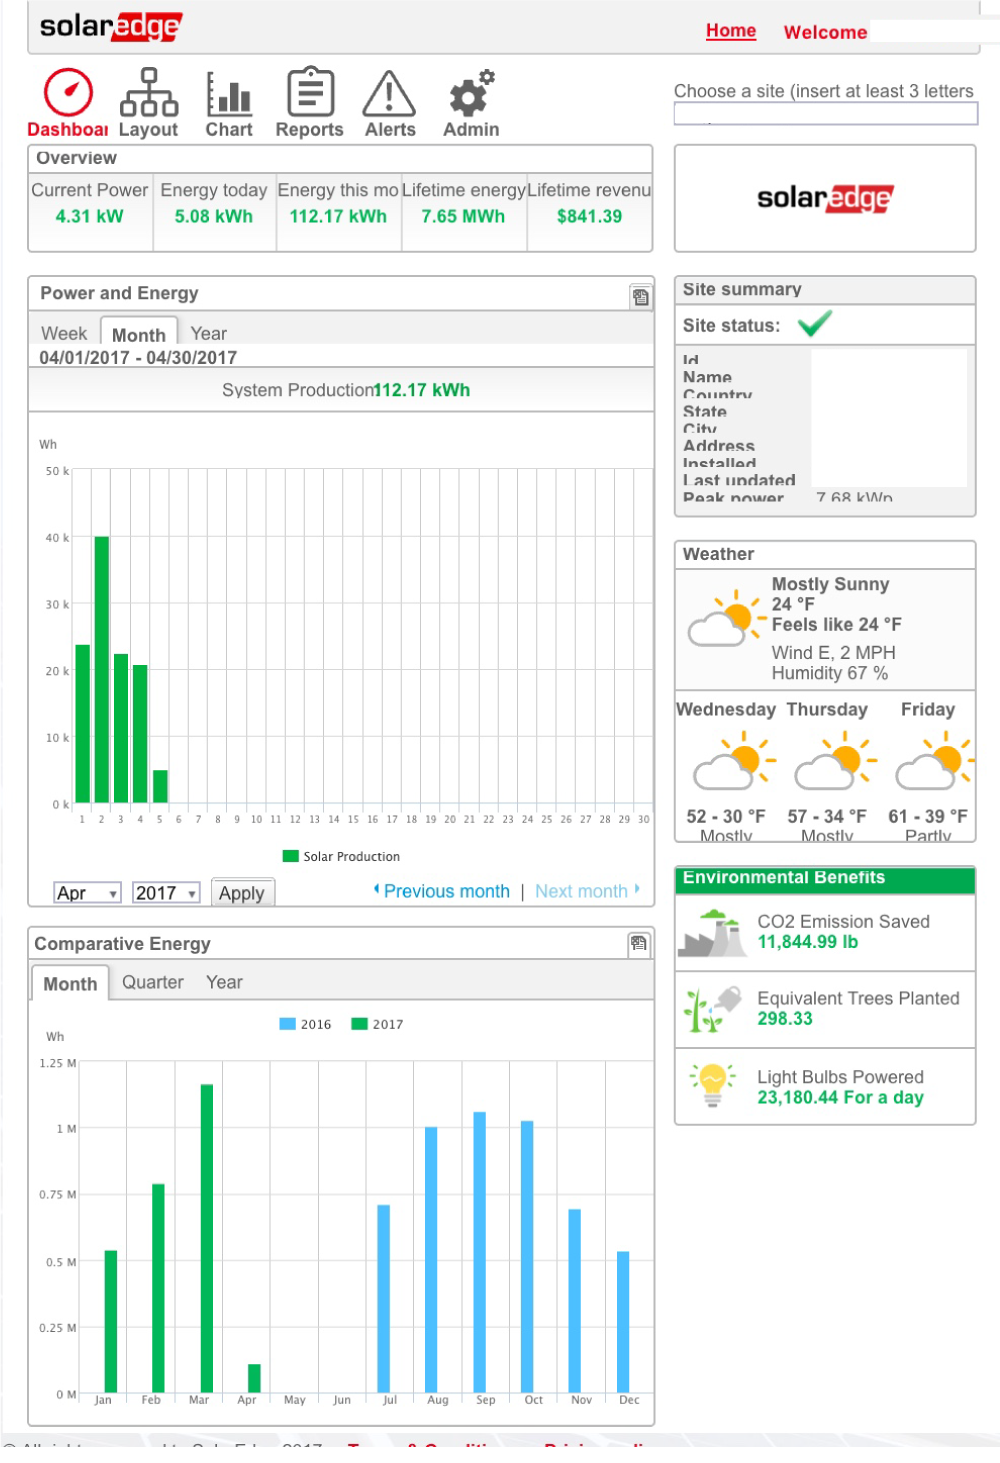
Task: Select the Quarter tab in Comparative Energy
Action: [153, 982]
